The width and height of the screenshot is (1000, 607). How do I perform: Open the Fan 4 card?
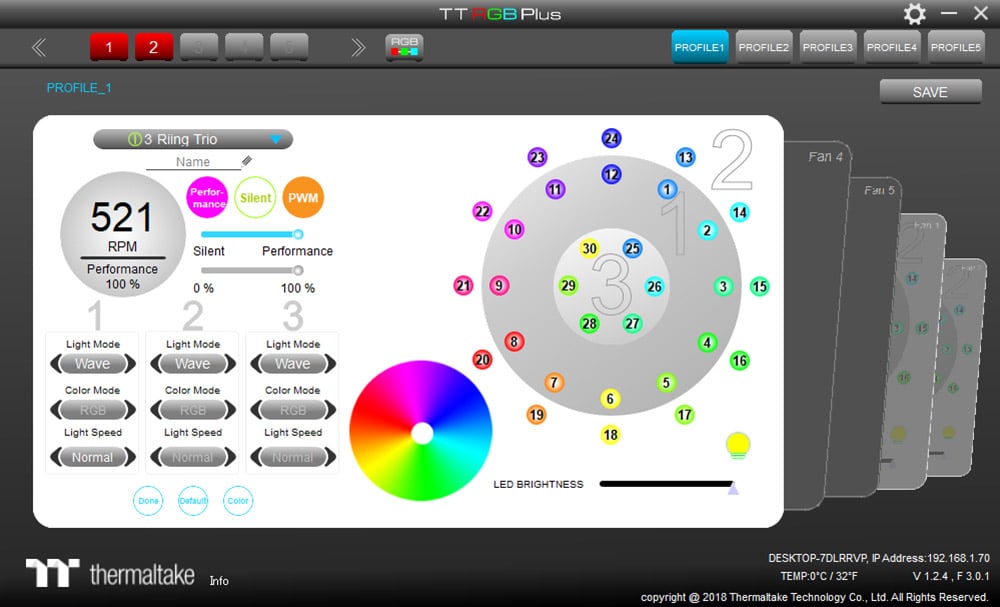(818, 325)
